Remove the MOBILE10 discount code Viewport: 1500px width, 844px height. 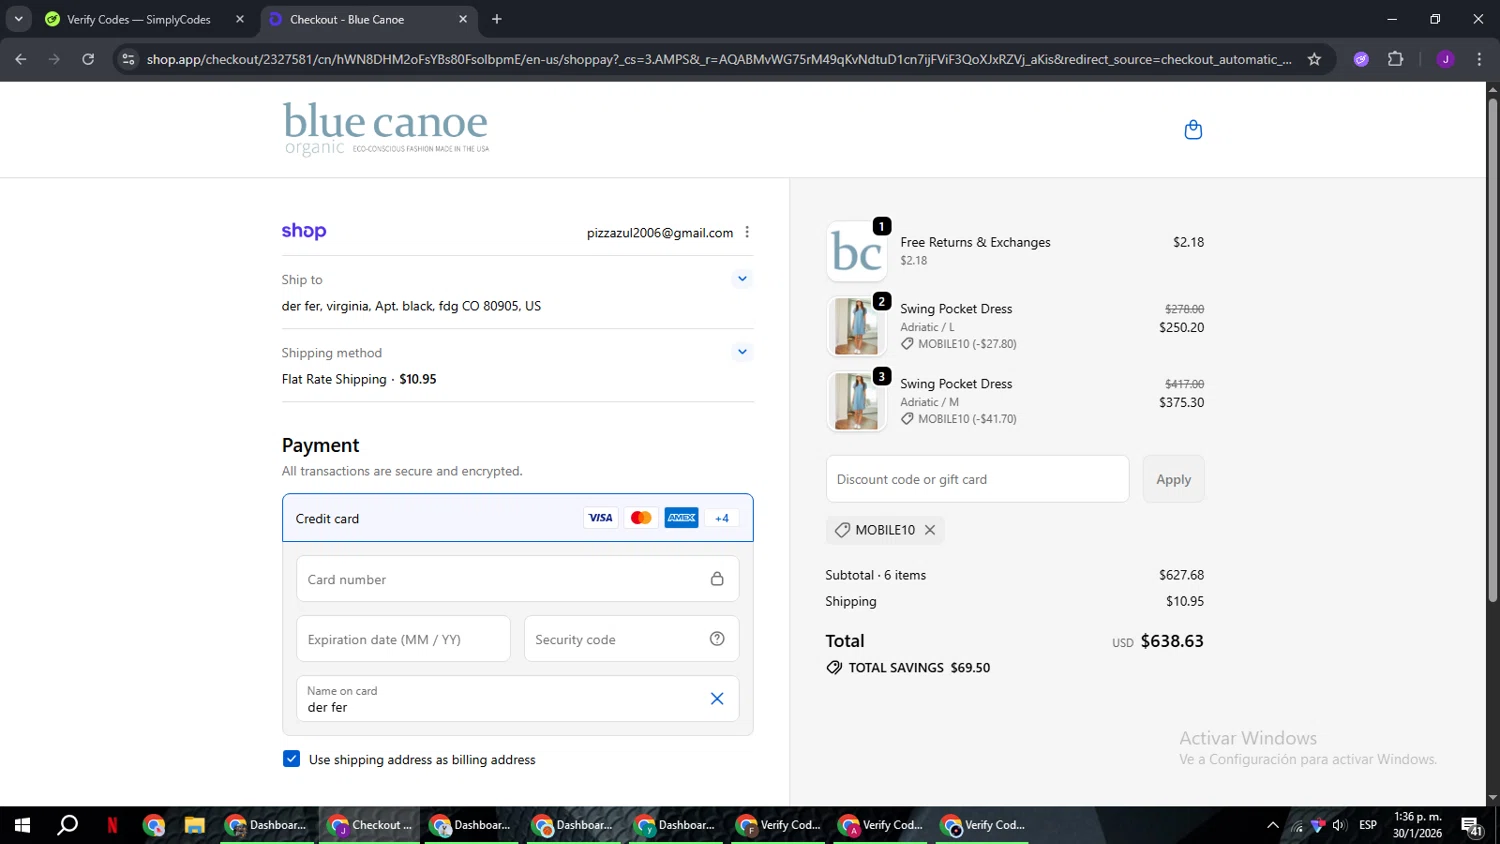click(x=930, y=530)
